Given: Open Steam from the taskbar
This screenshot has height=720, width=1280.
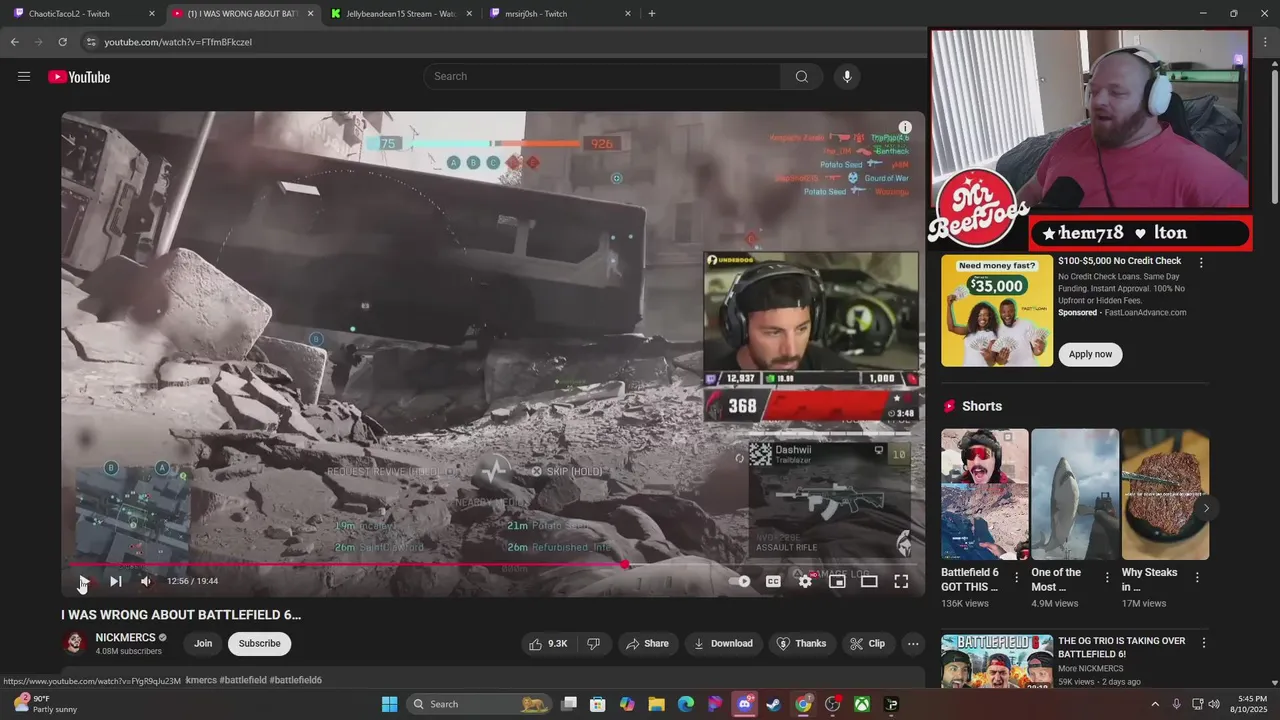Looking at the screenshot, I should 774,704.
